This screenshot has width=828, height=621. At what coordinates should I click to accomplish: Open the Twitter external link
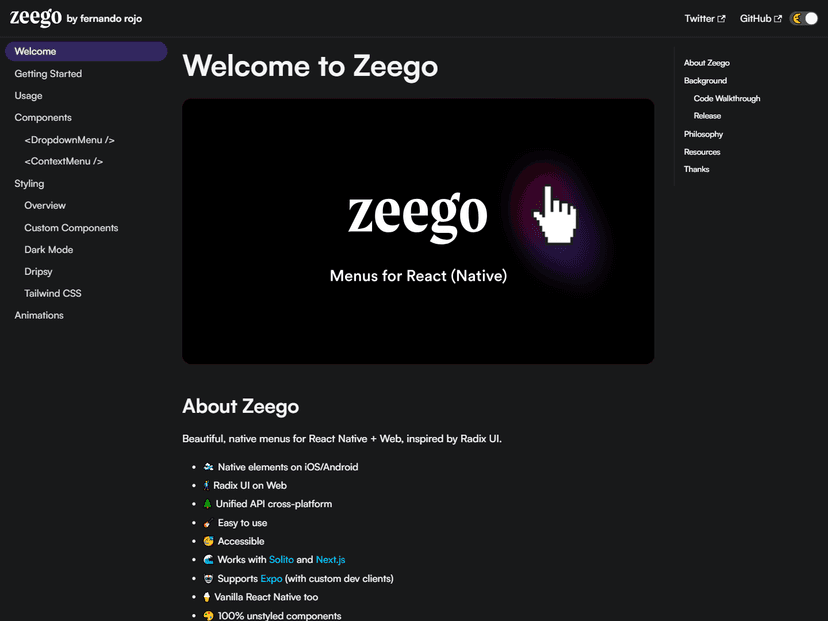pos(704,18)
